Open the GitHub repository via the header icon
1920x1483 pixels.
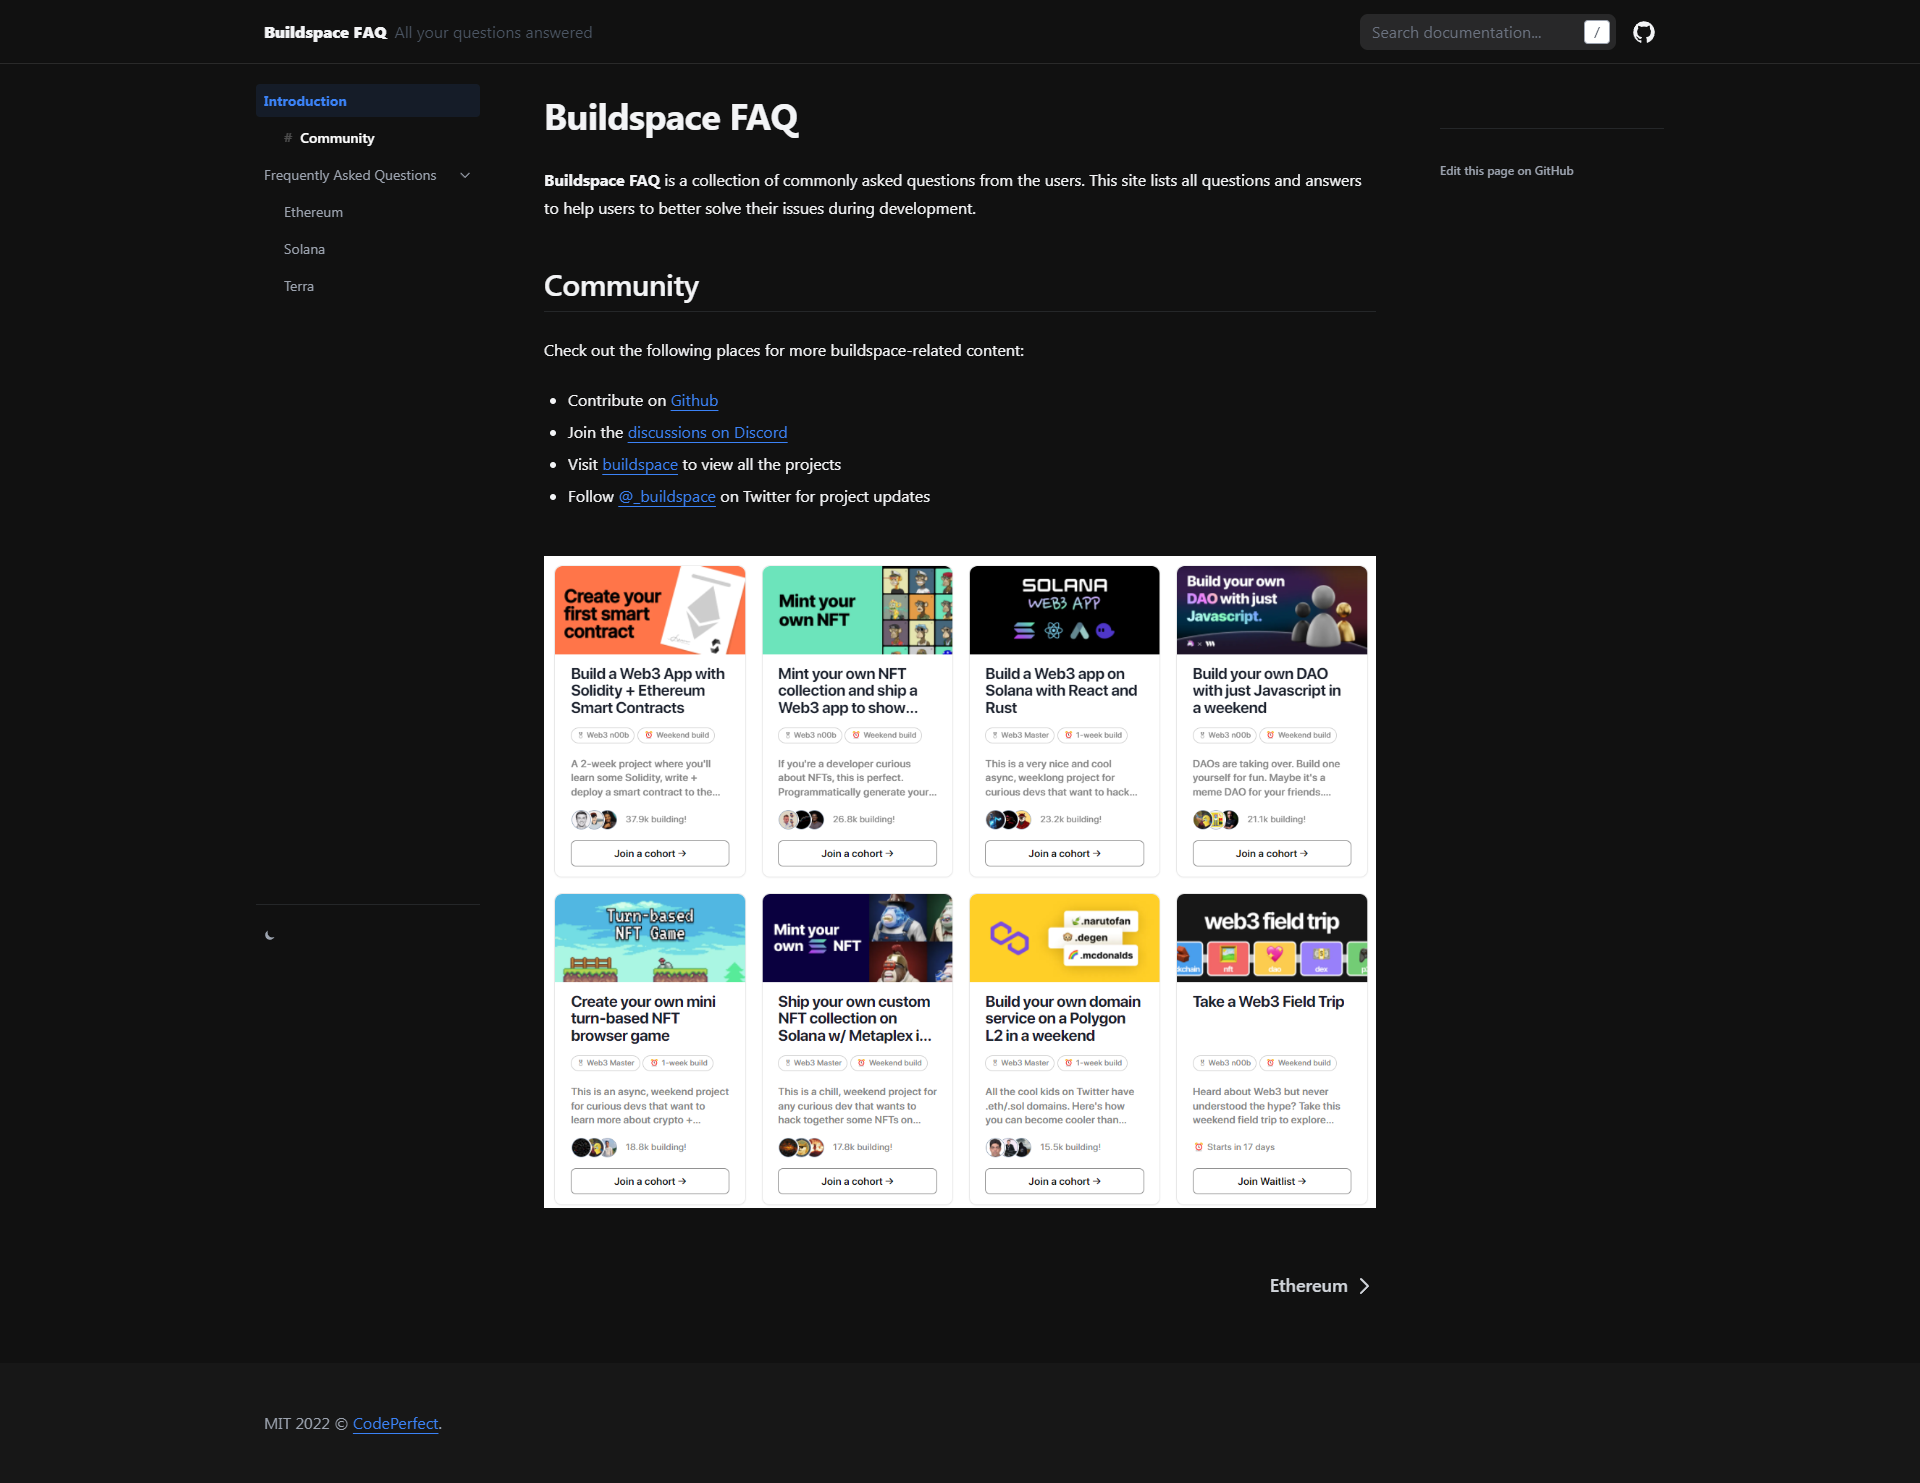click(1644, 31)
